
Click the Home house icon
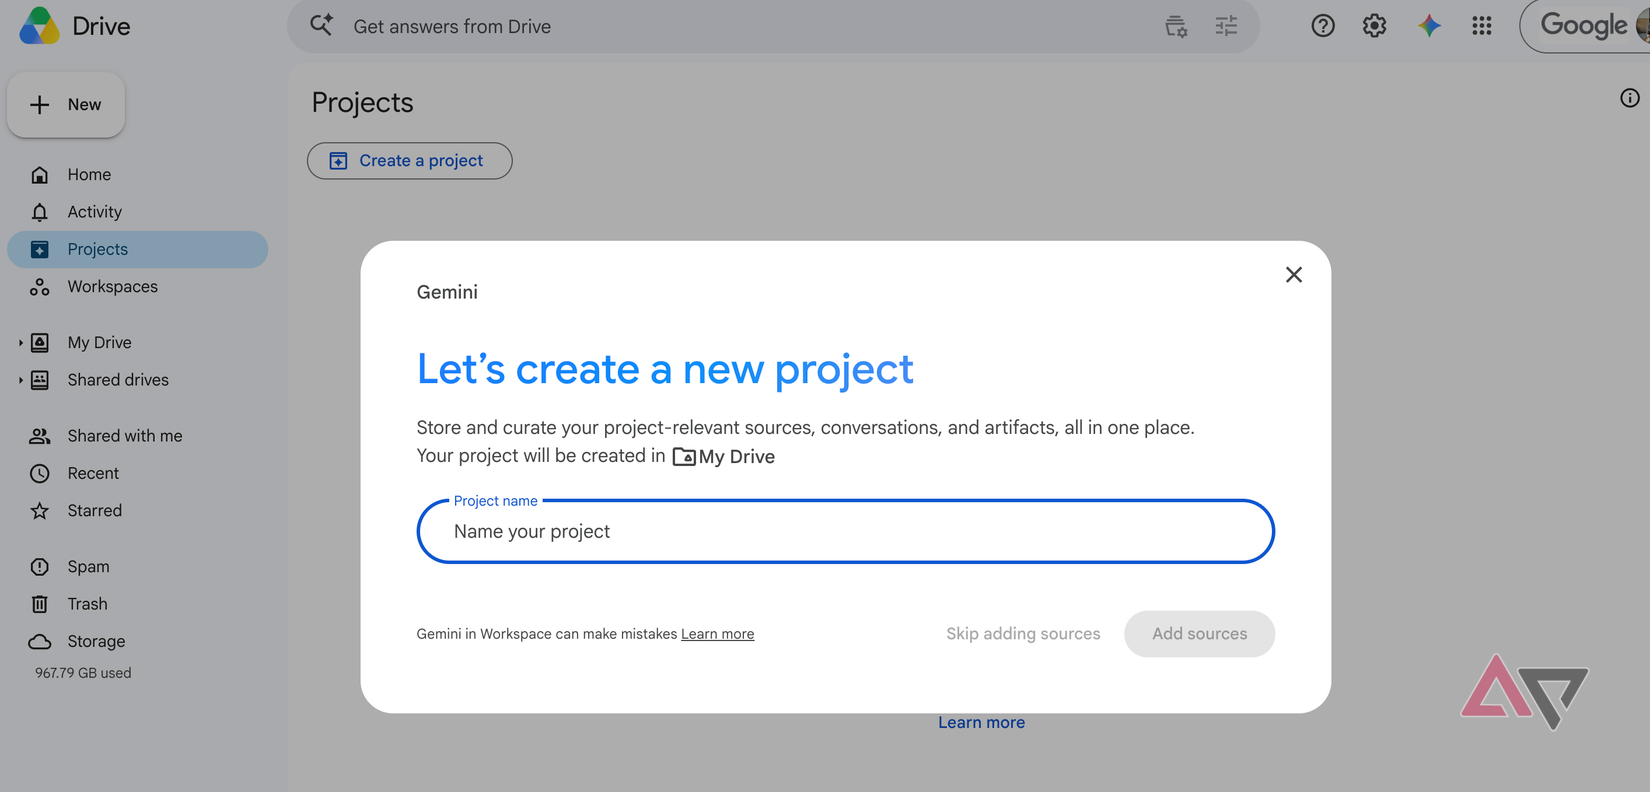(40, 175)
